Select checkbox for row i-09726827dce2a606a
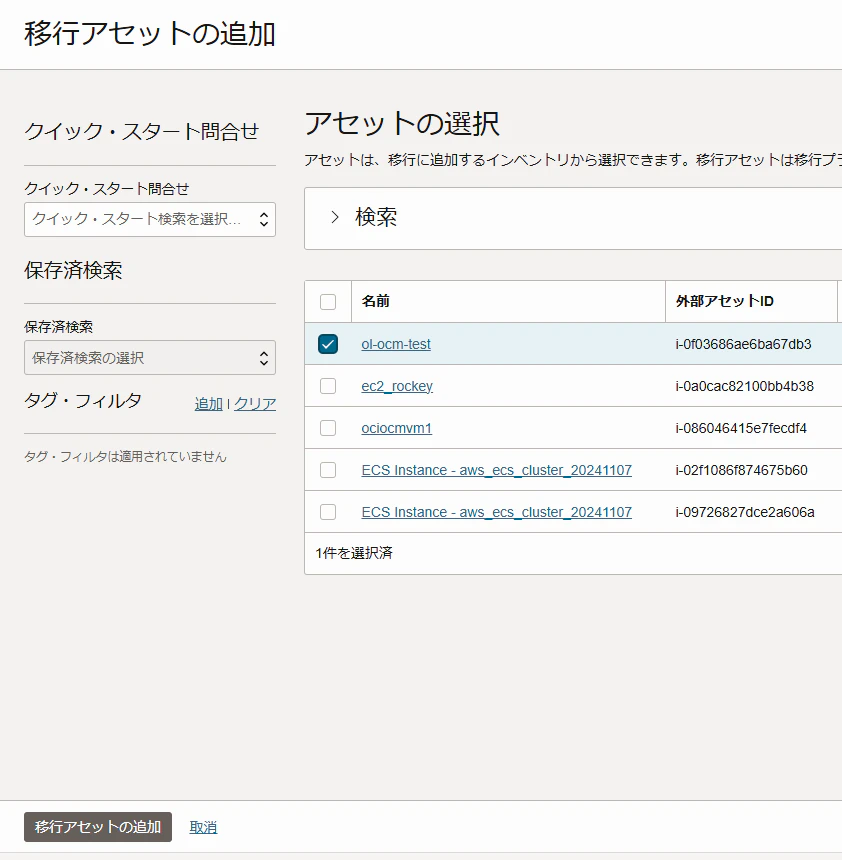The image size is (842, 860). coord(328,512)
